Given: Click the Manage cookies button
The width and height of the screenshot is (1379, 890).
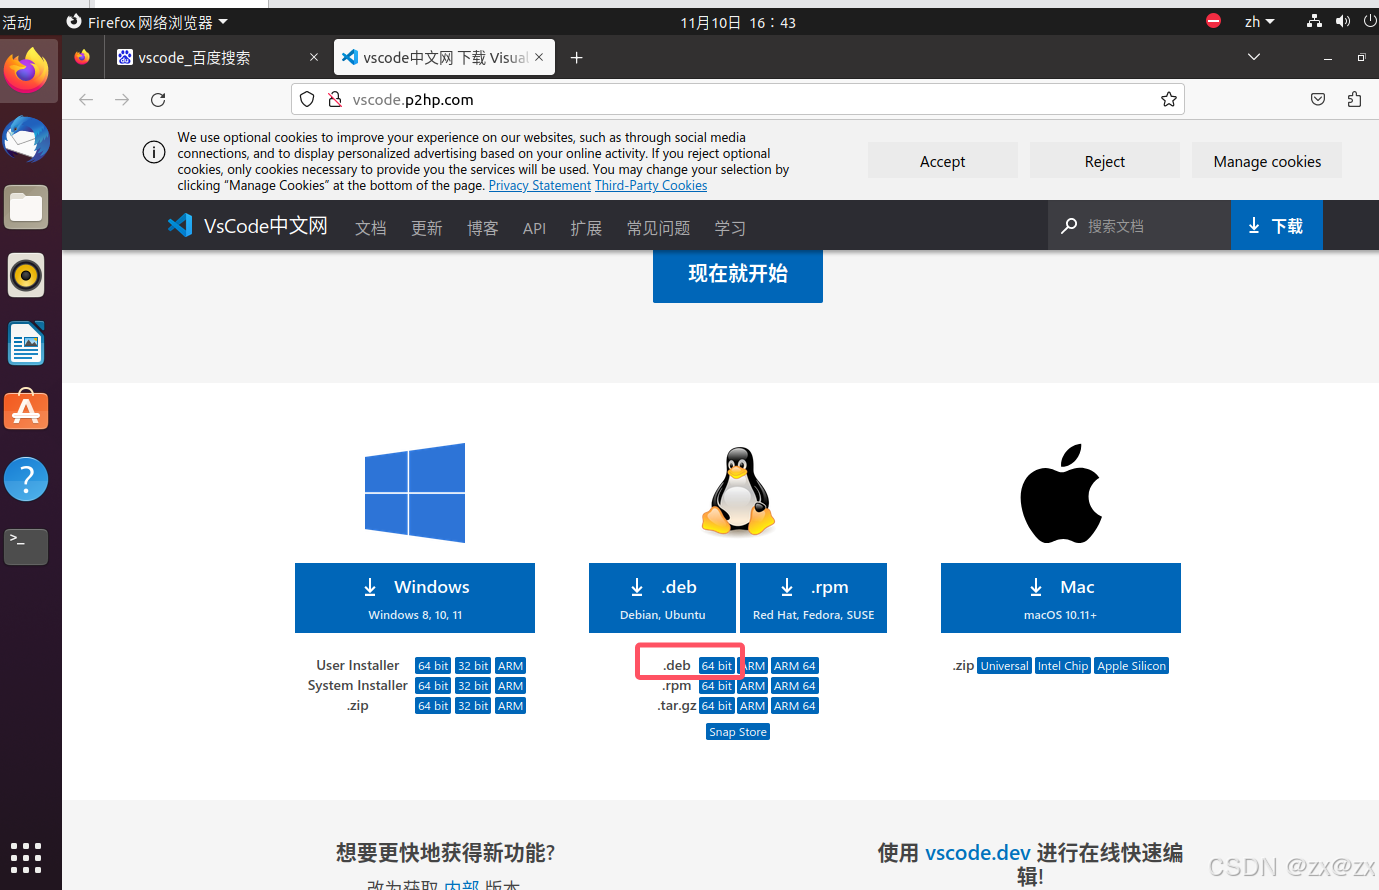Looking at the screenshot, I should (x=1267, y=161).
